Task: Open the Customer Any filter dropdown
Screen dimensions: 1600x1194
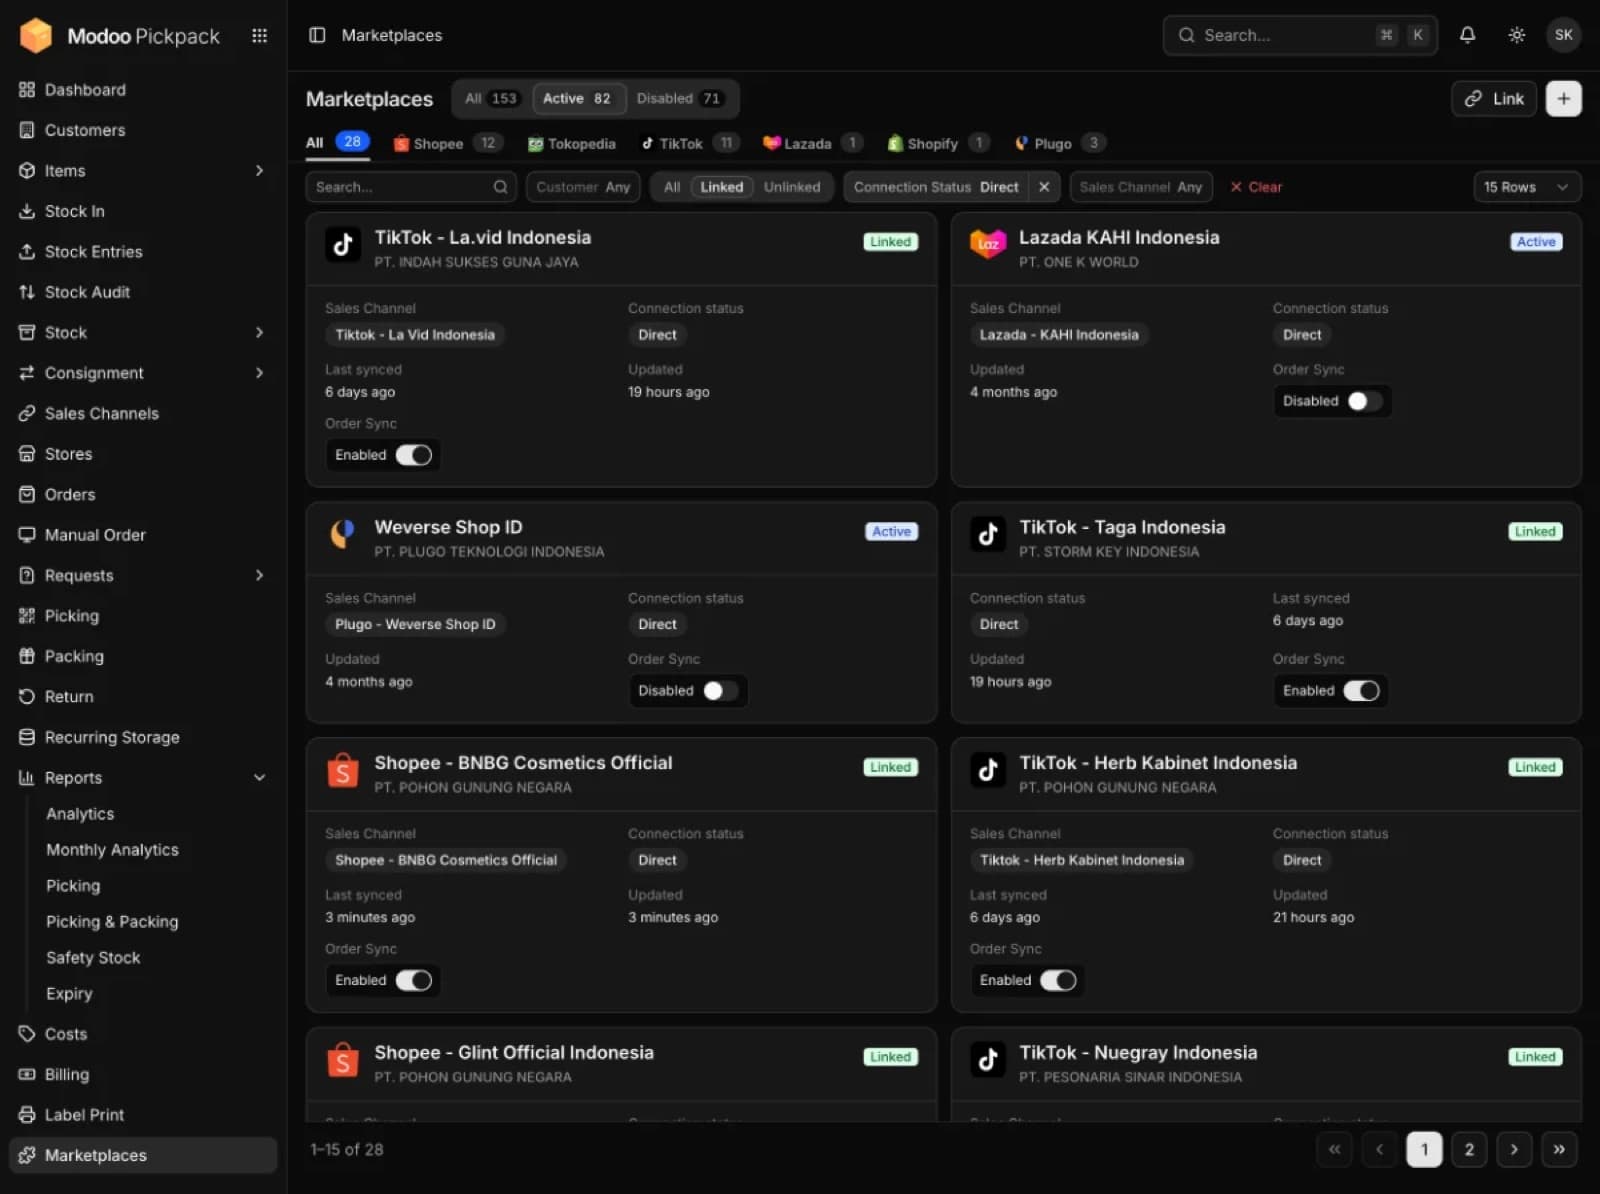Action: pyautogui.click(x=583, y=187)
